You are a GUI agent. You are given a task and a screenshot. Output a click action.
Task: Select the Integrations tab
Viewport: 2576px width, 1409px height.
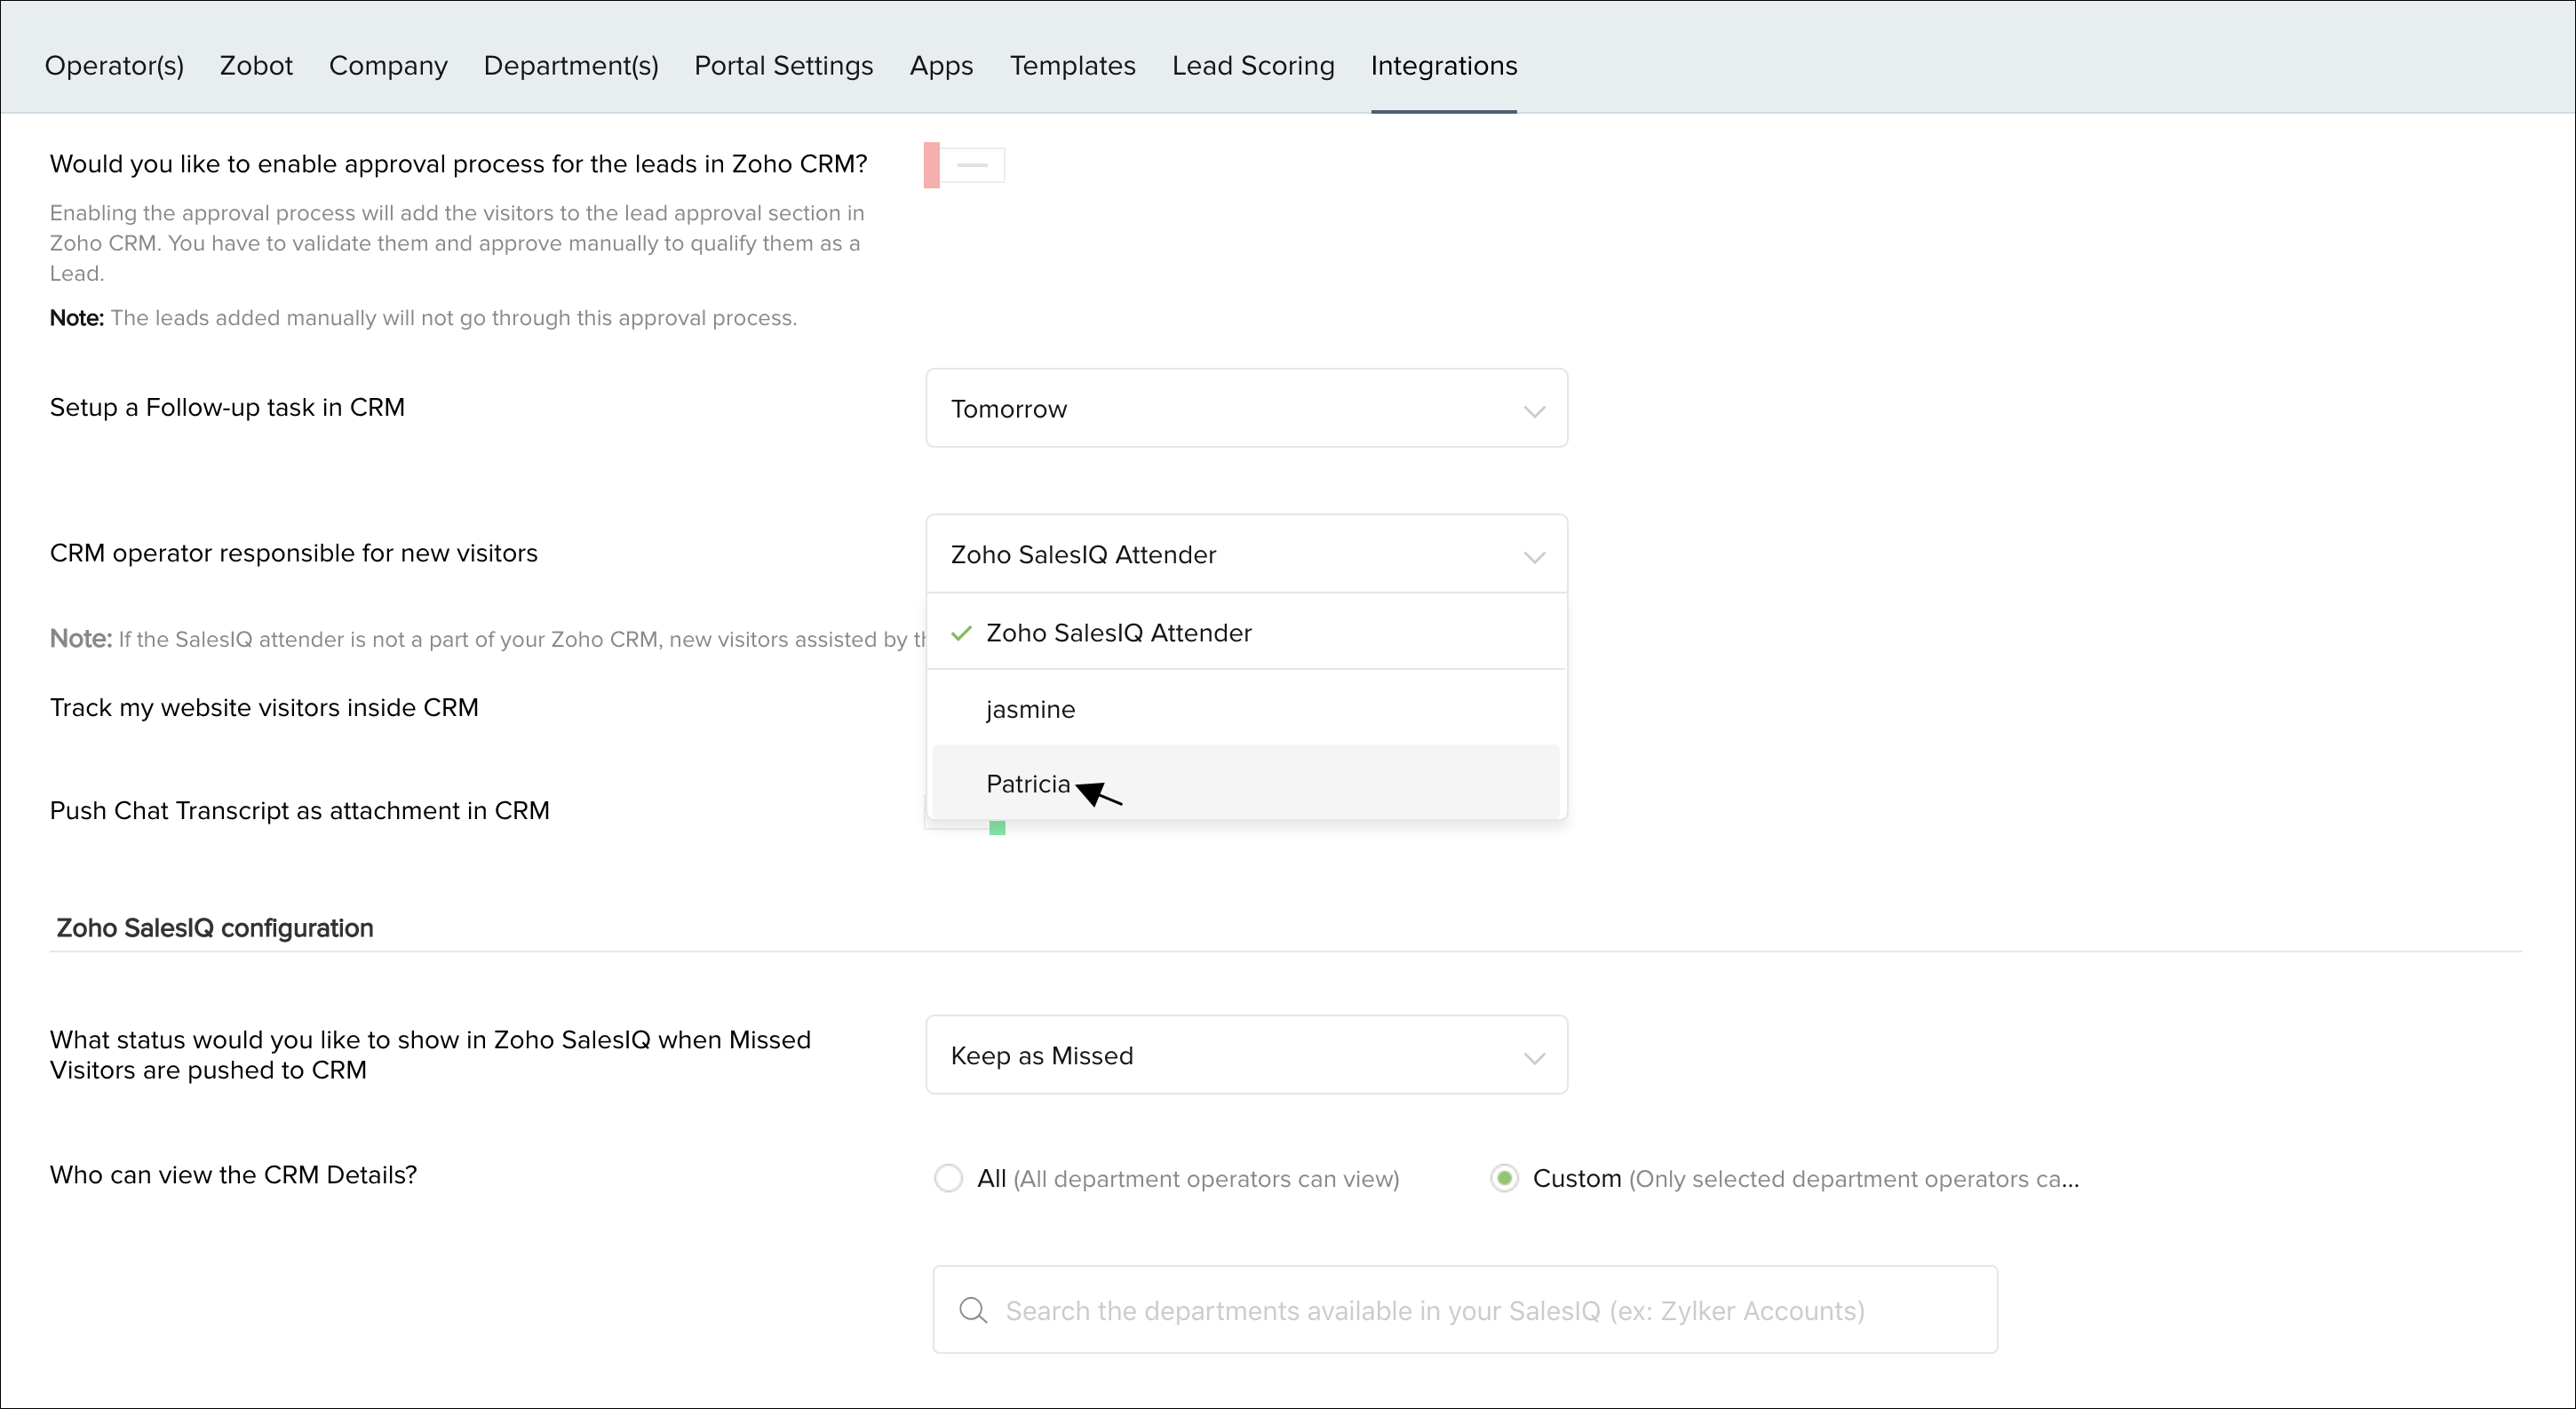click(1444, 66)
